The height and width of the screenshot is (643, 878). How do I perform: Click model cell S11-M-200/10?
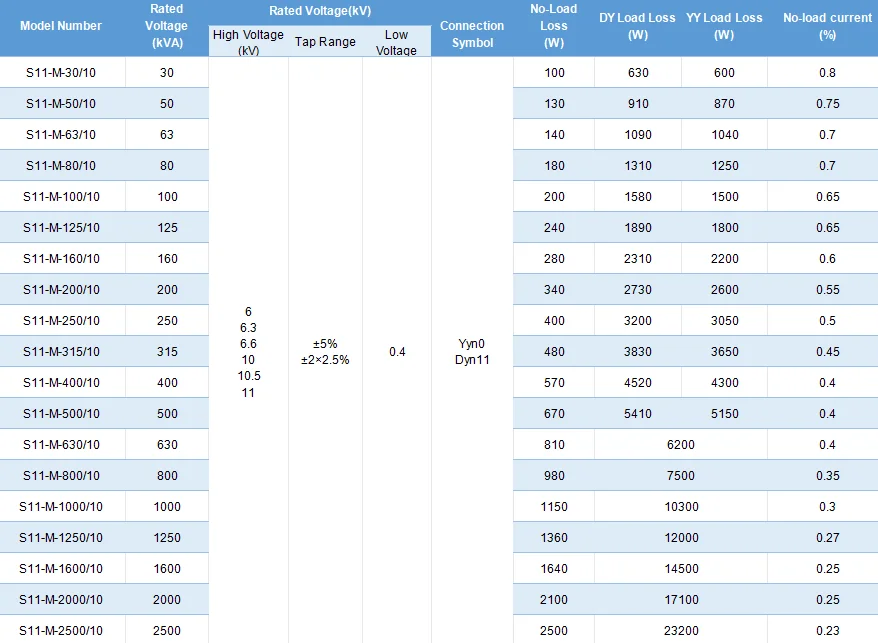(x=61, y=290)
